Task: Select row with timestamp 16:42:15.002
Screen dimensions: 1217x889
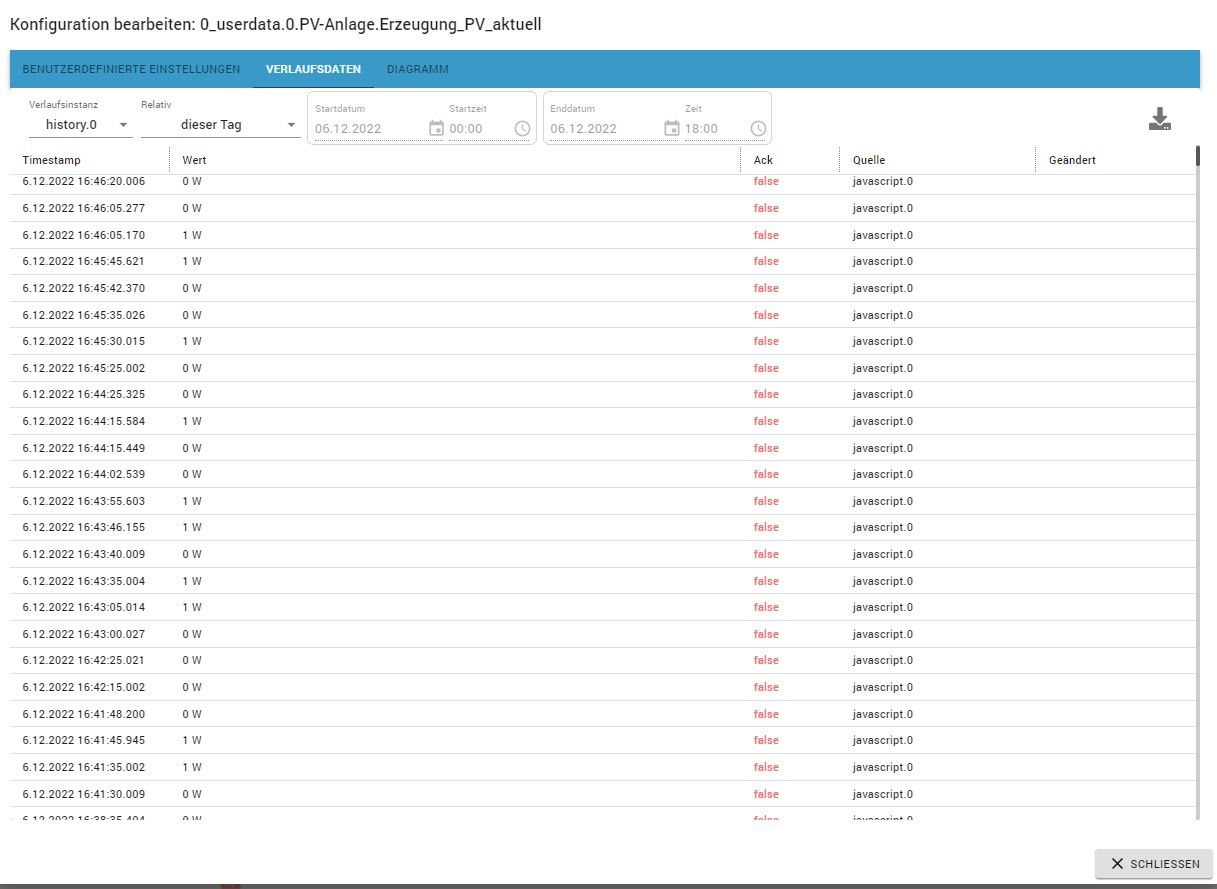Action: click(603, 687)
